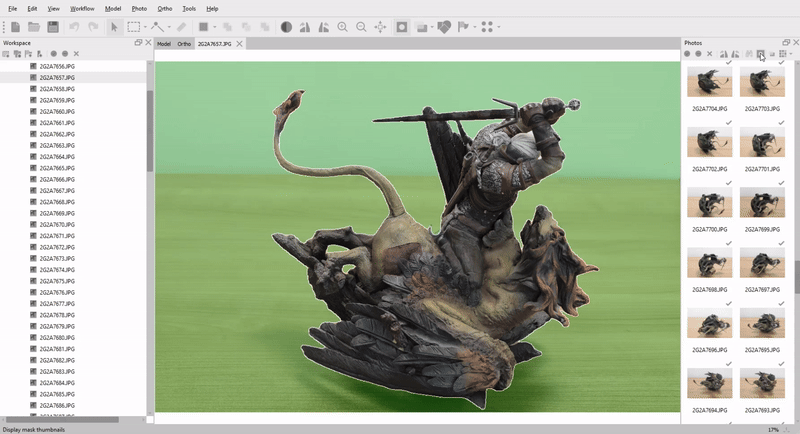
Task: Close the 2G2A7657.JPG tab
Action: coord(239,44)
